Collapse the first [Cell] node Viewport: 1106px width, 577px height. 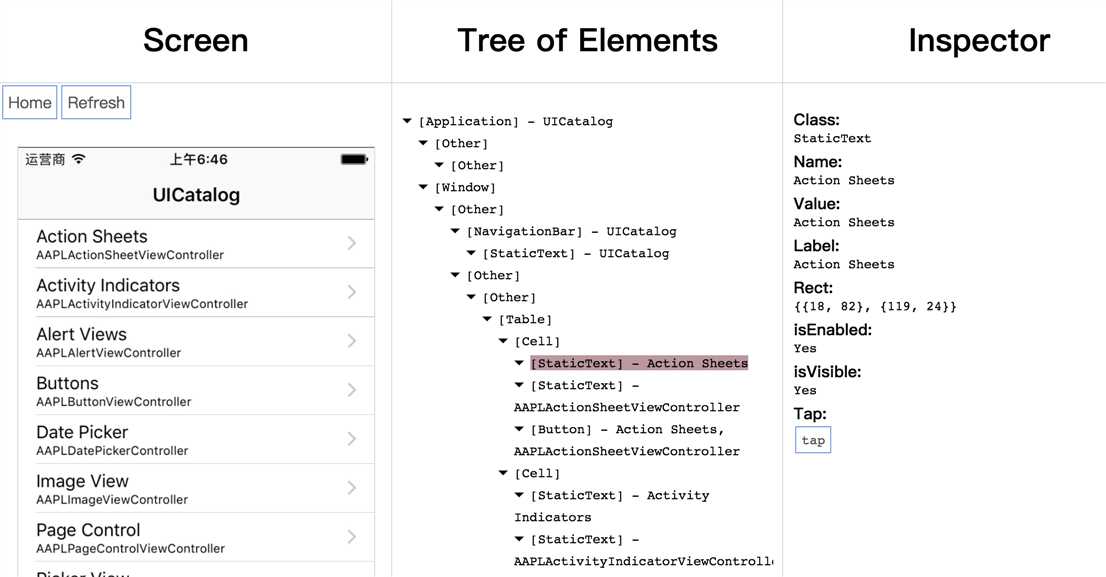(x=503, y=341)
